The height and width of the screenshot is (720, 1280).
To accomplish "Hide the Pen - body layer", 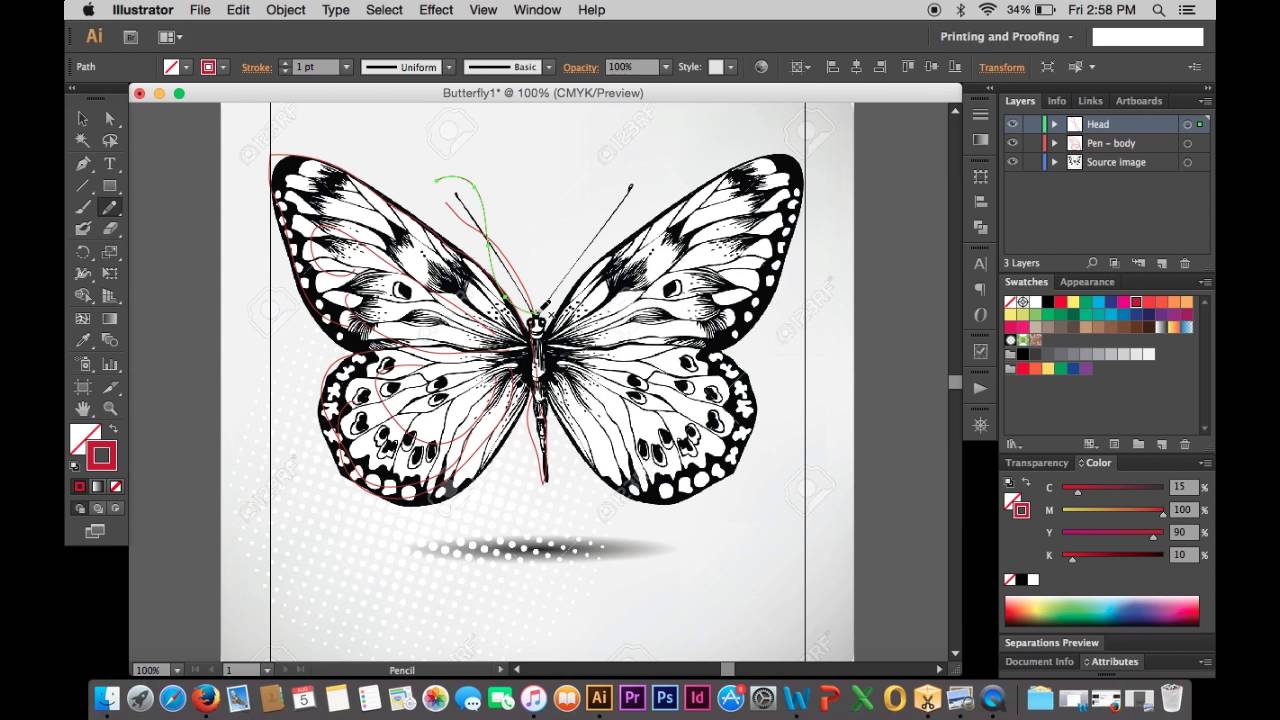I will point(1012,143).
